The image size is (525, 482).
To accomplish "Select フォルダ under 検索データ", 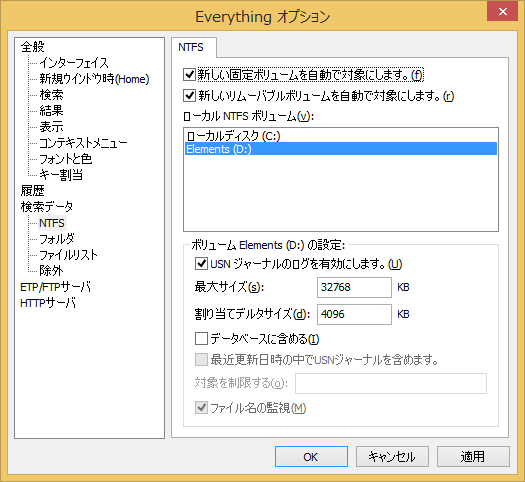I will pos(57,239).
